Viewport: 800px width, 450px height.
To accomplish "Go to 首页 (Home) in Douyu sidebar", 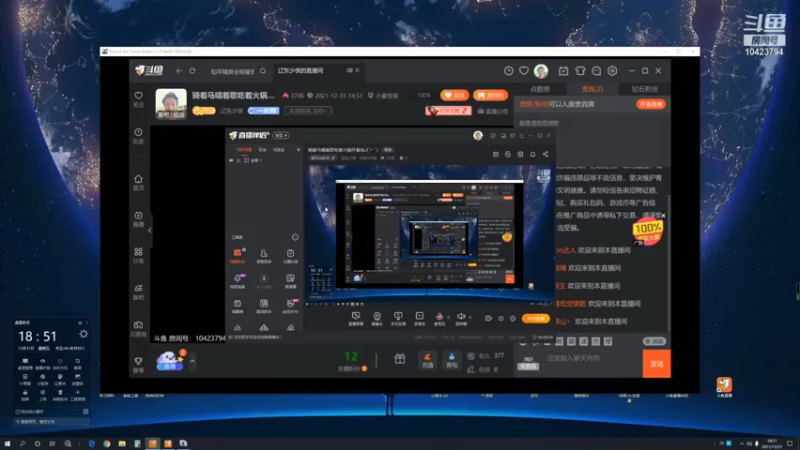I will pyautogui.click(x=138, y=182).
